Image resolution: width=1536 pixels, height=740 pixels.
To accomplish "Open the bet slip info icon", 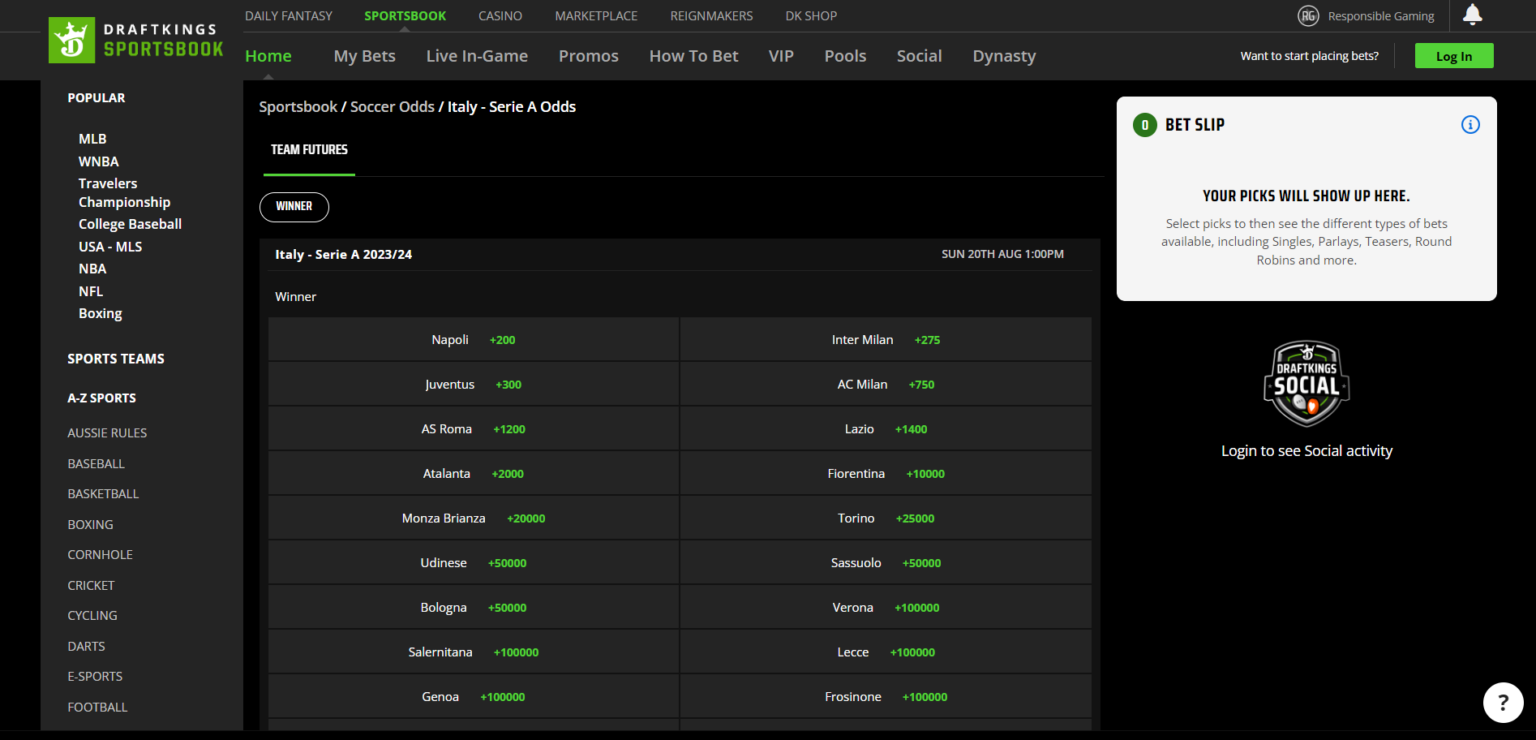I will tap(1470, 125).
